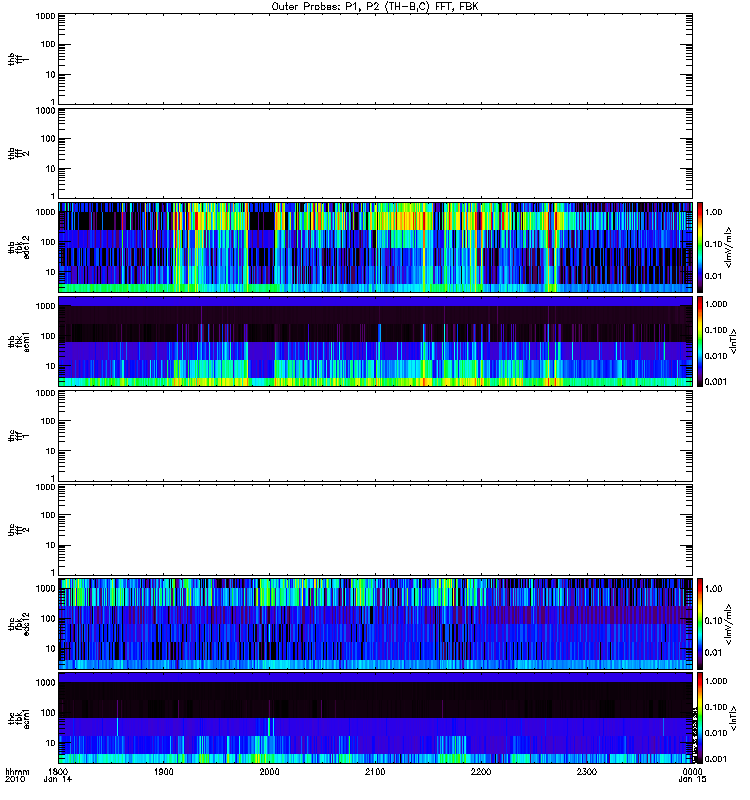Click the '<|mV/m|>' unit label beside thc edc12
Viewport: 750px width, 800px height.
point(729,624)
